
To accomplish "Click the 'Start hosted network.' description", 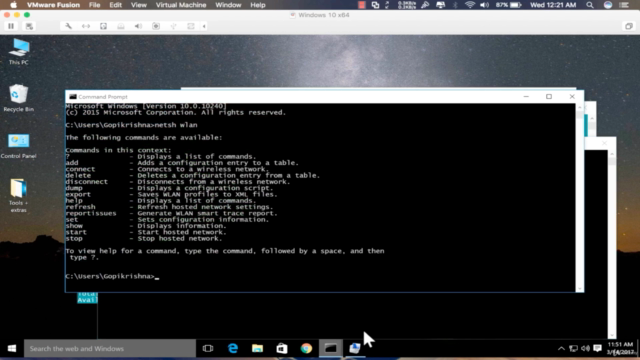I will pos(182,232).
